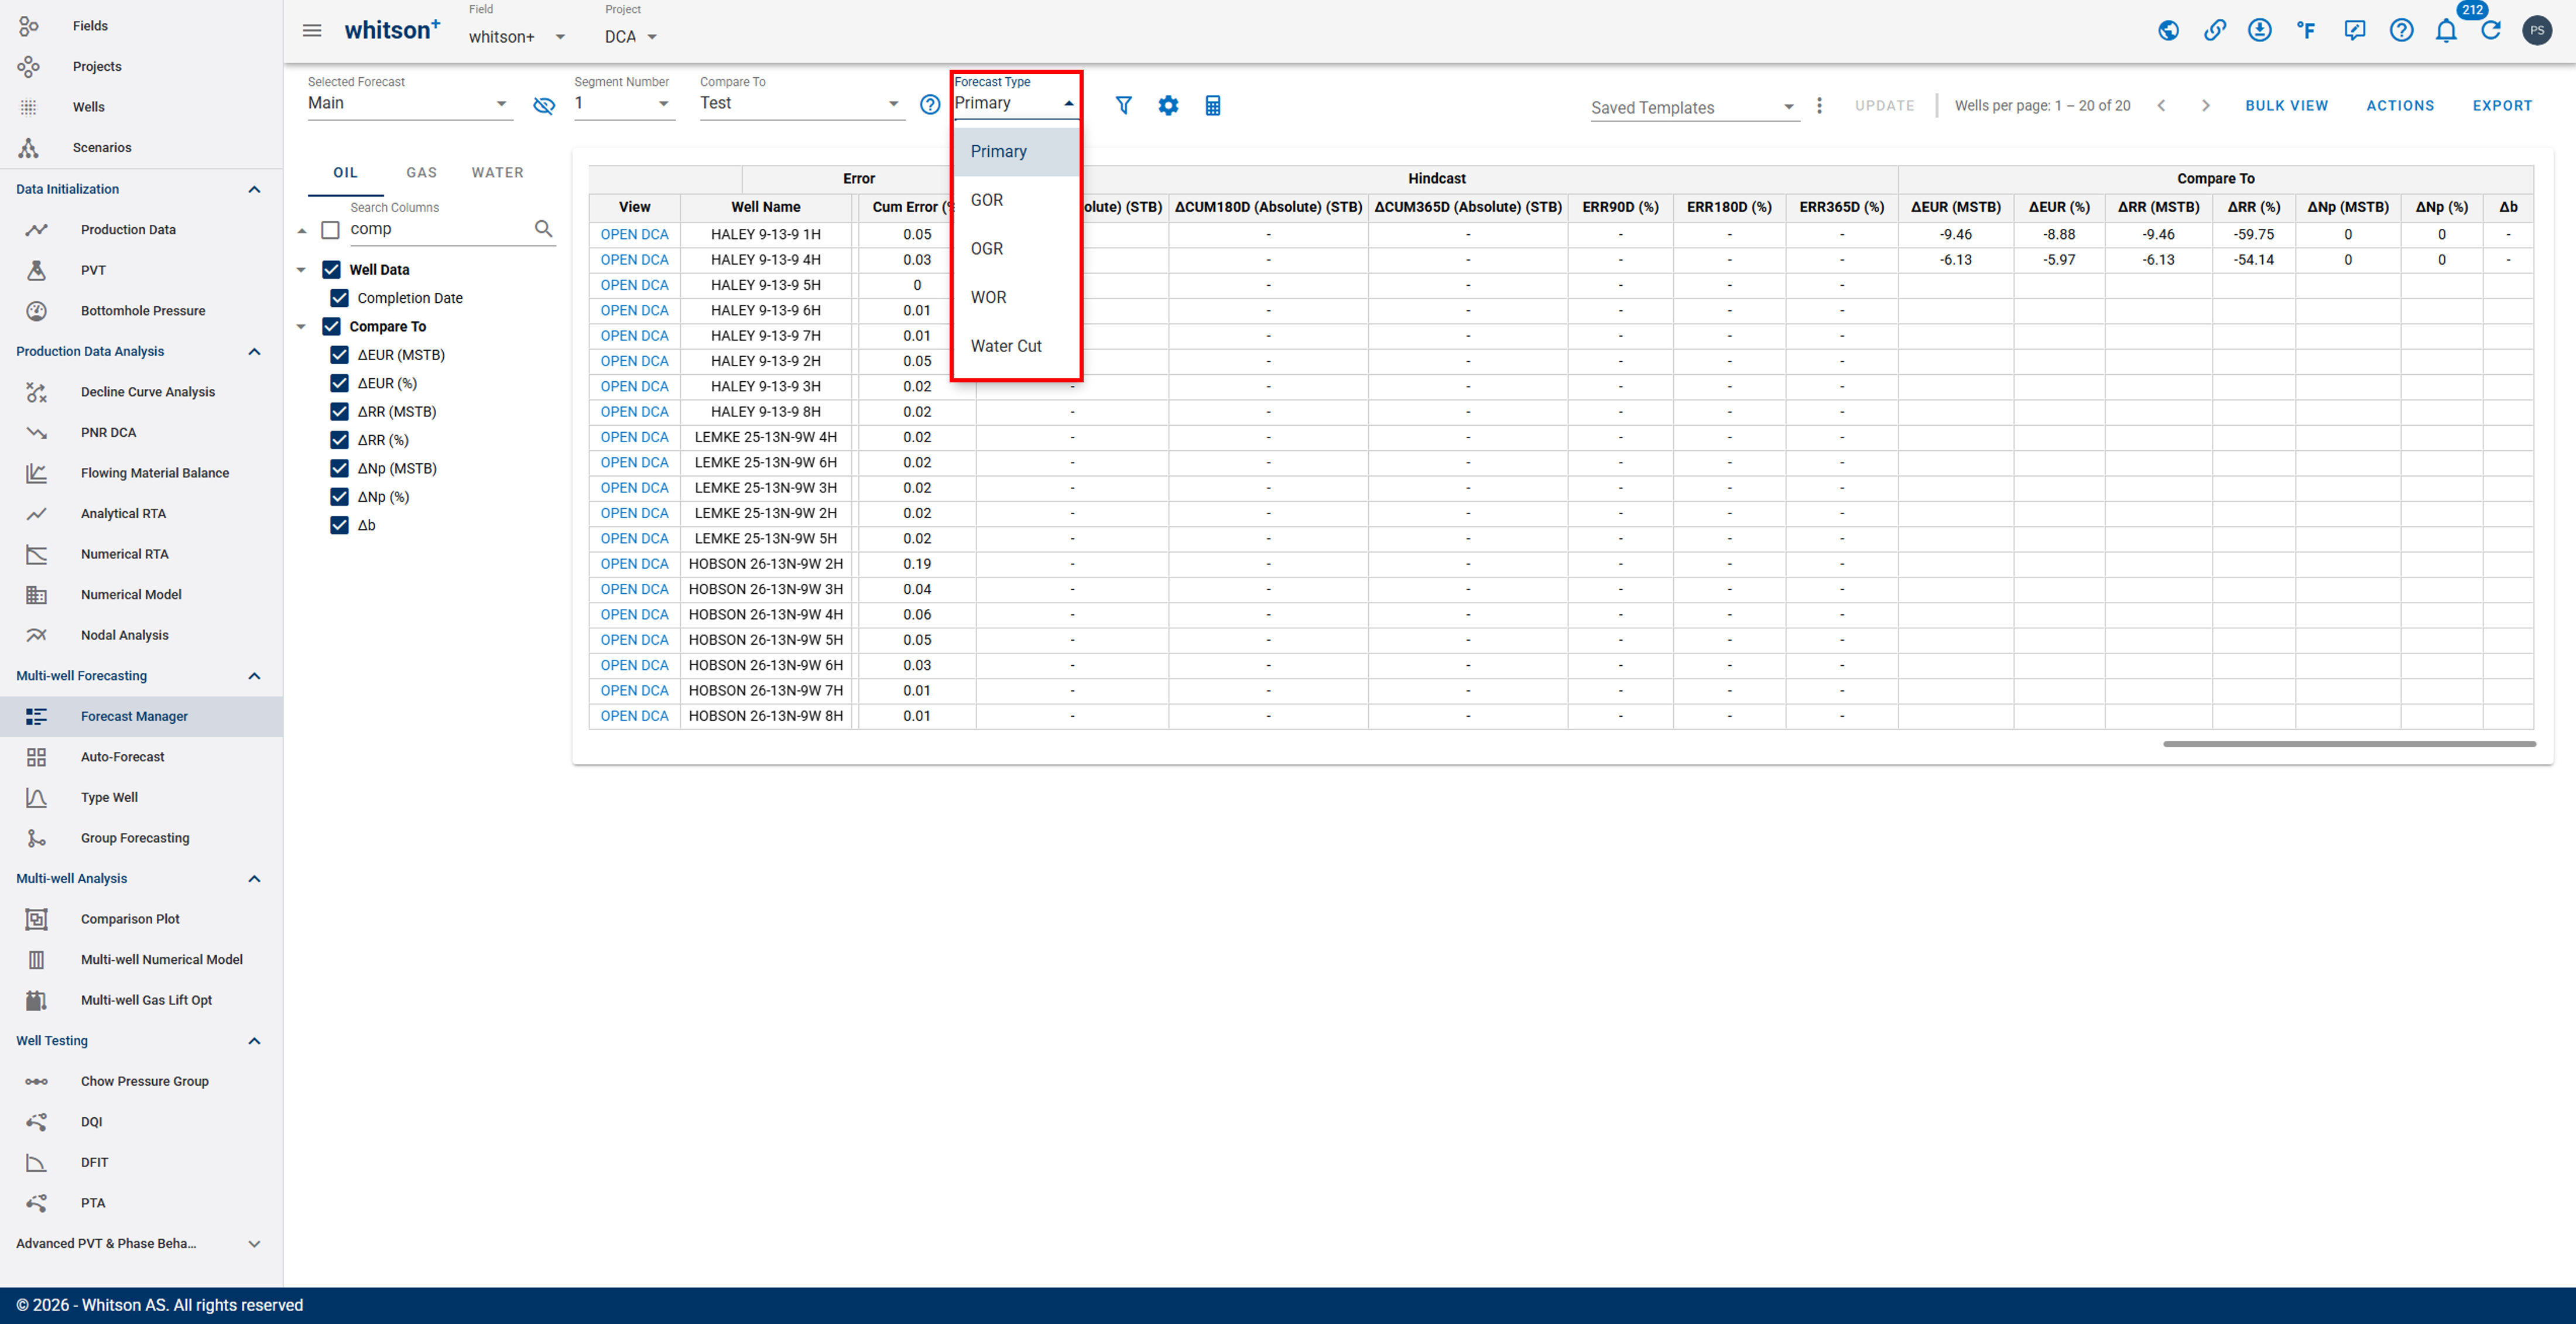The width and height of the screenshot is (2576, 1324).
Task: Open the Compare To dropdown
Action: point(802,103)
